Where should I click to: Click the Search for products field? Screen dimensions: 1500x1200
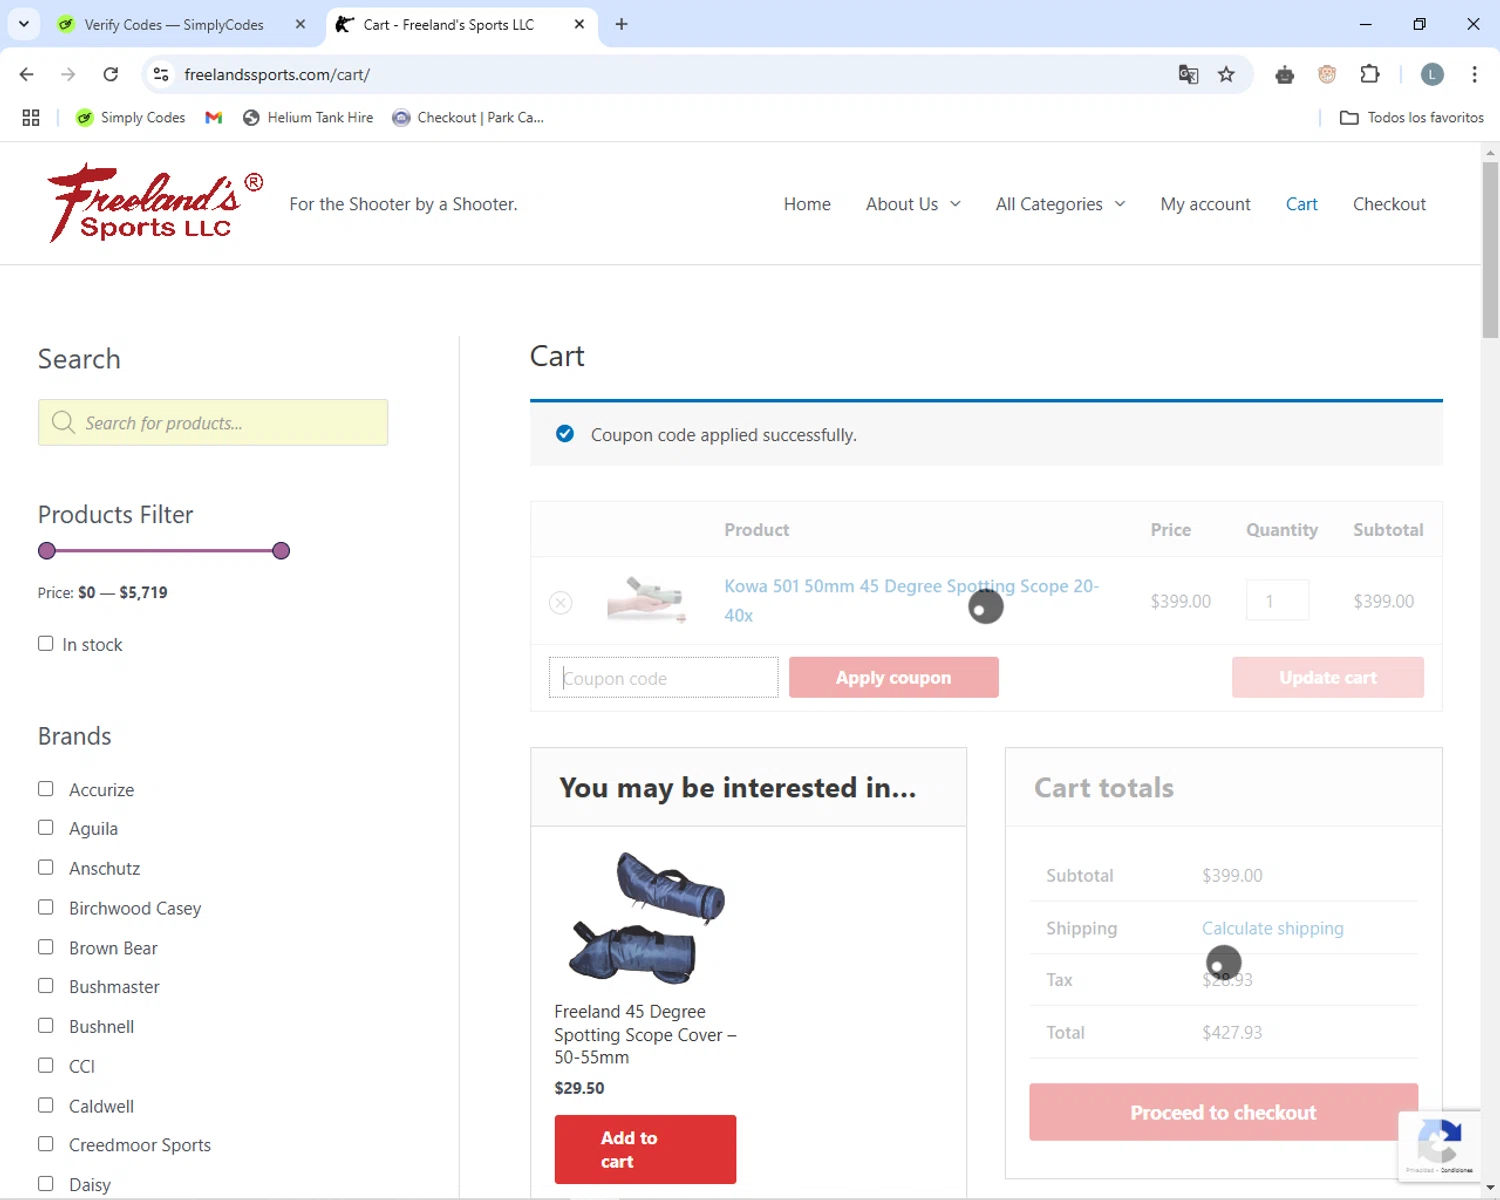pyautogui.click(x=213, y=422)
